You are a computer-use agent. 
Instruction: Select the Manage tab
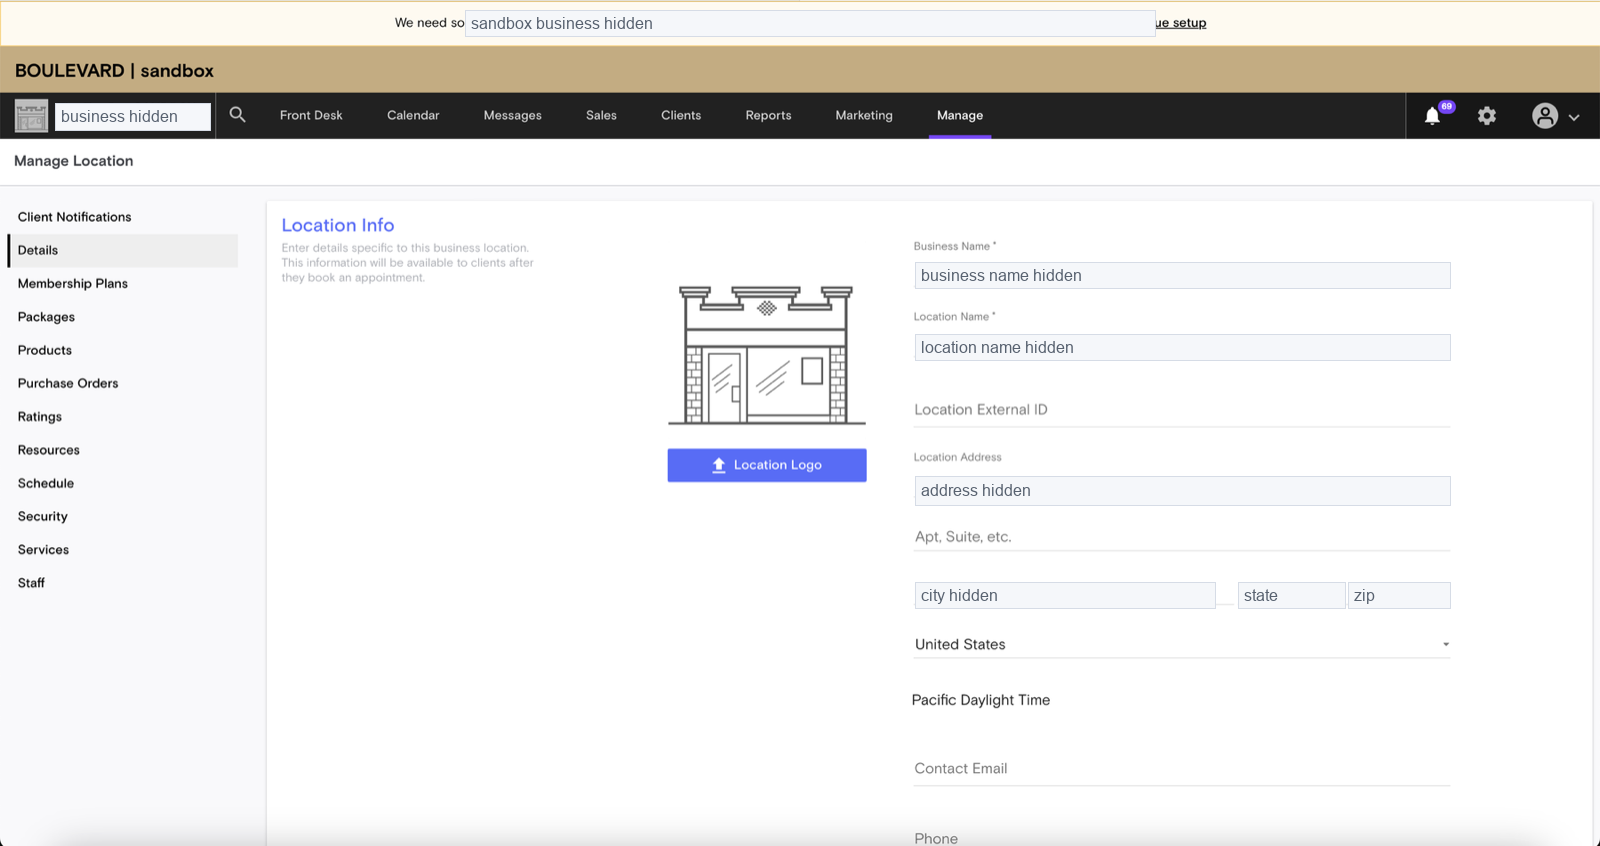click(x=960, y=115)
